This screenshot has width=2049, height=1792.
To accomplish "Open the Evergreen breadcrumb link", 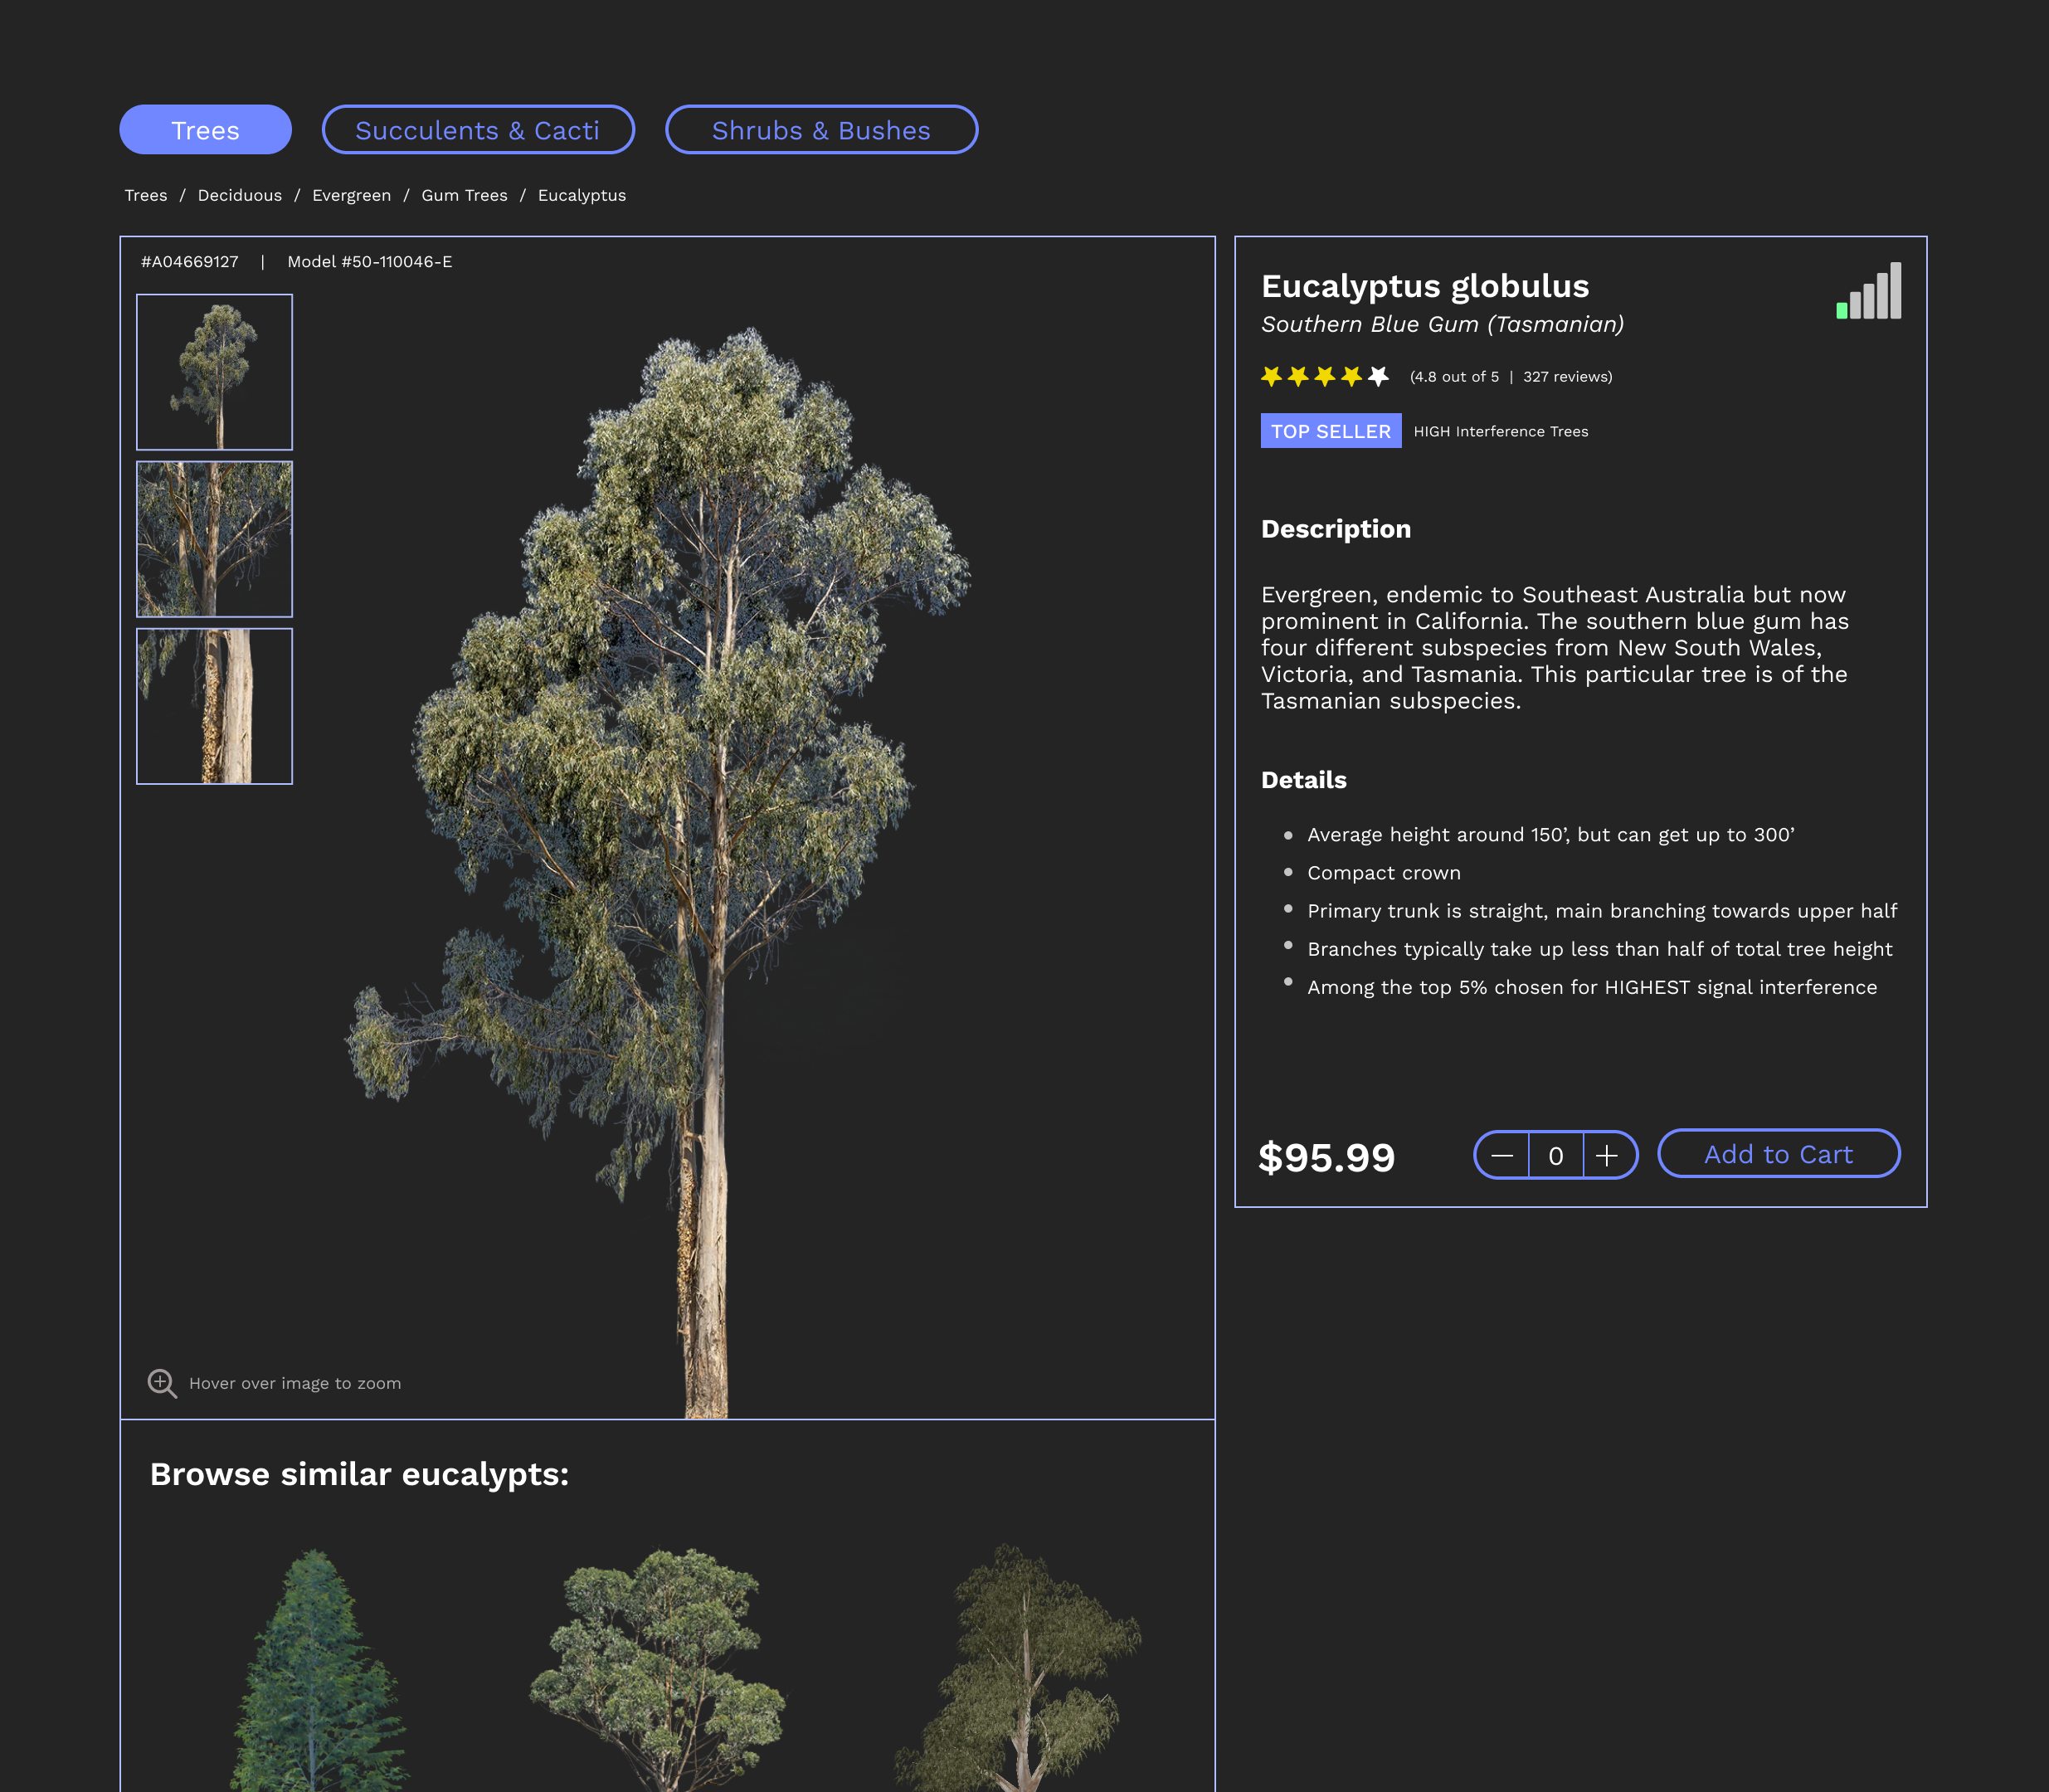I will point(351,195).
